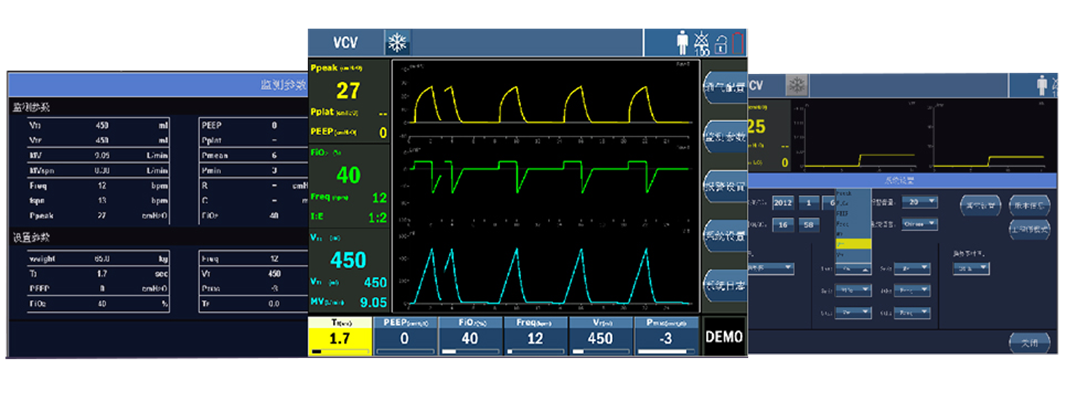Open the VCV ventilation mode selector
This screenshot has width=1066, height=401.
pos(345,43)
